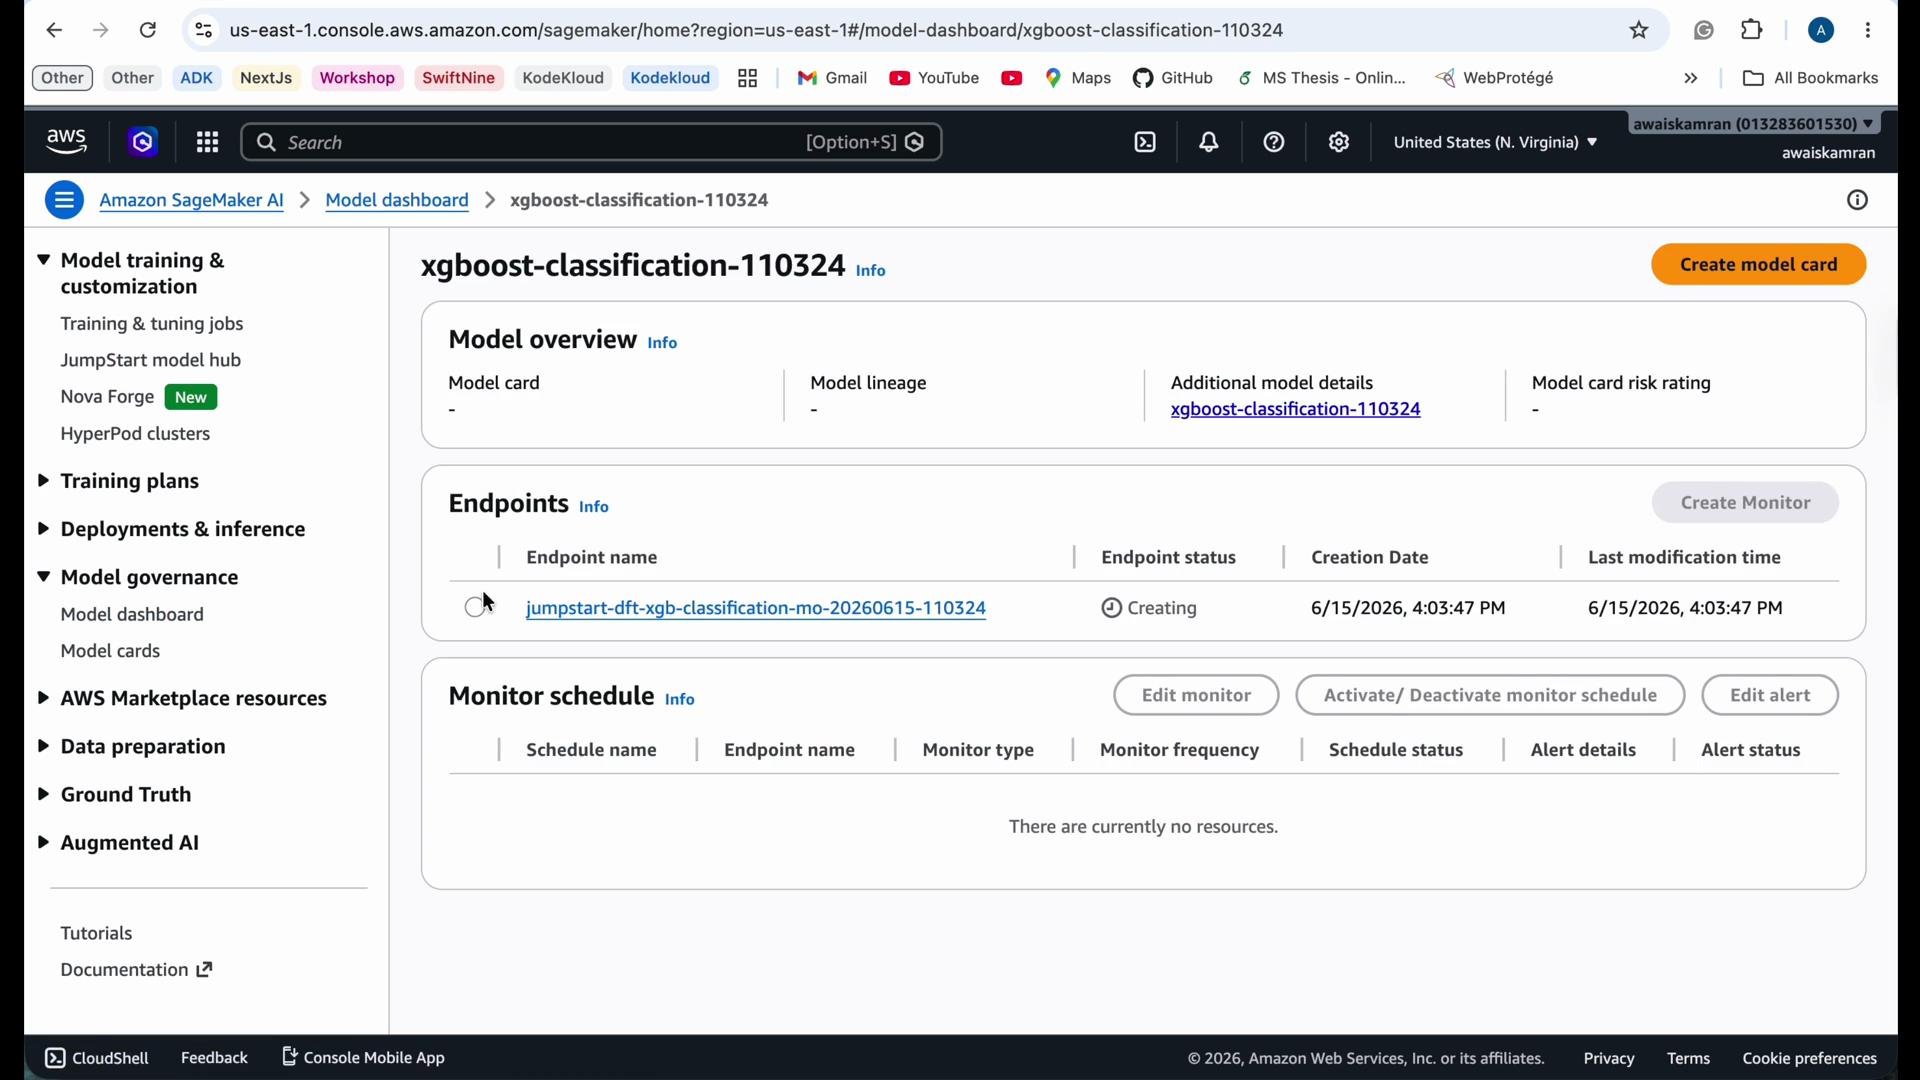Open Training & tuning jobs in the sidebar
1920x1080 pixels.
(152, 325)
